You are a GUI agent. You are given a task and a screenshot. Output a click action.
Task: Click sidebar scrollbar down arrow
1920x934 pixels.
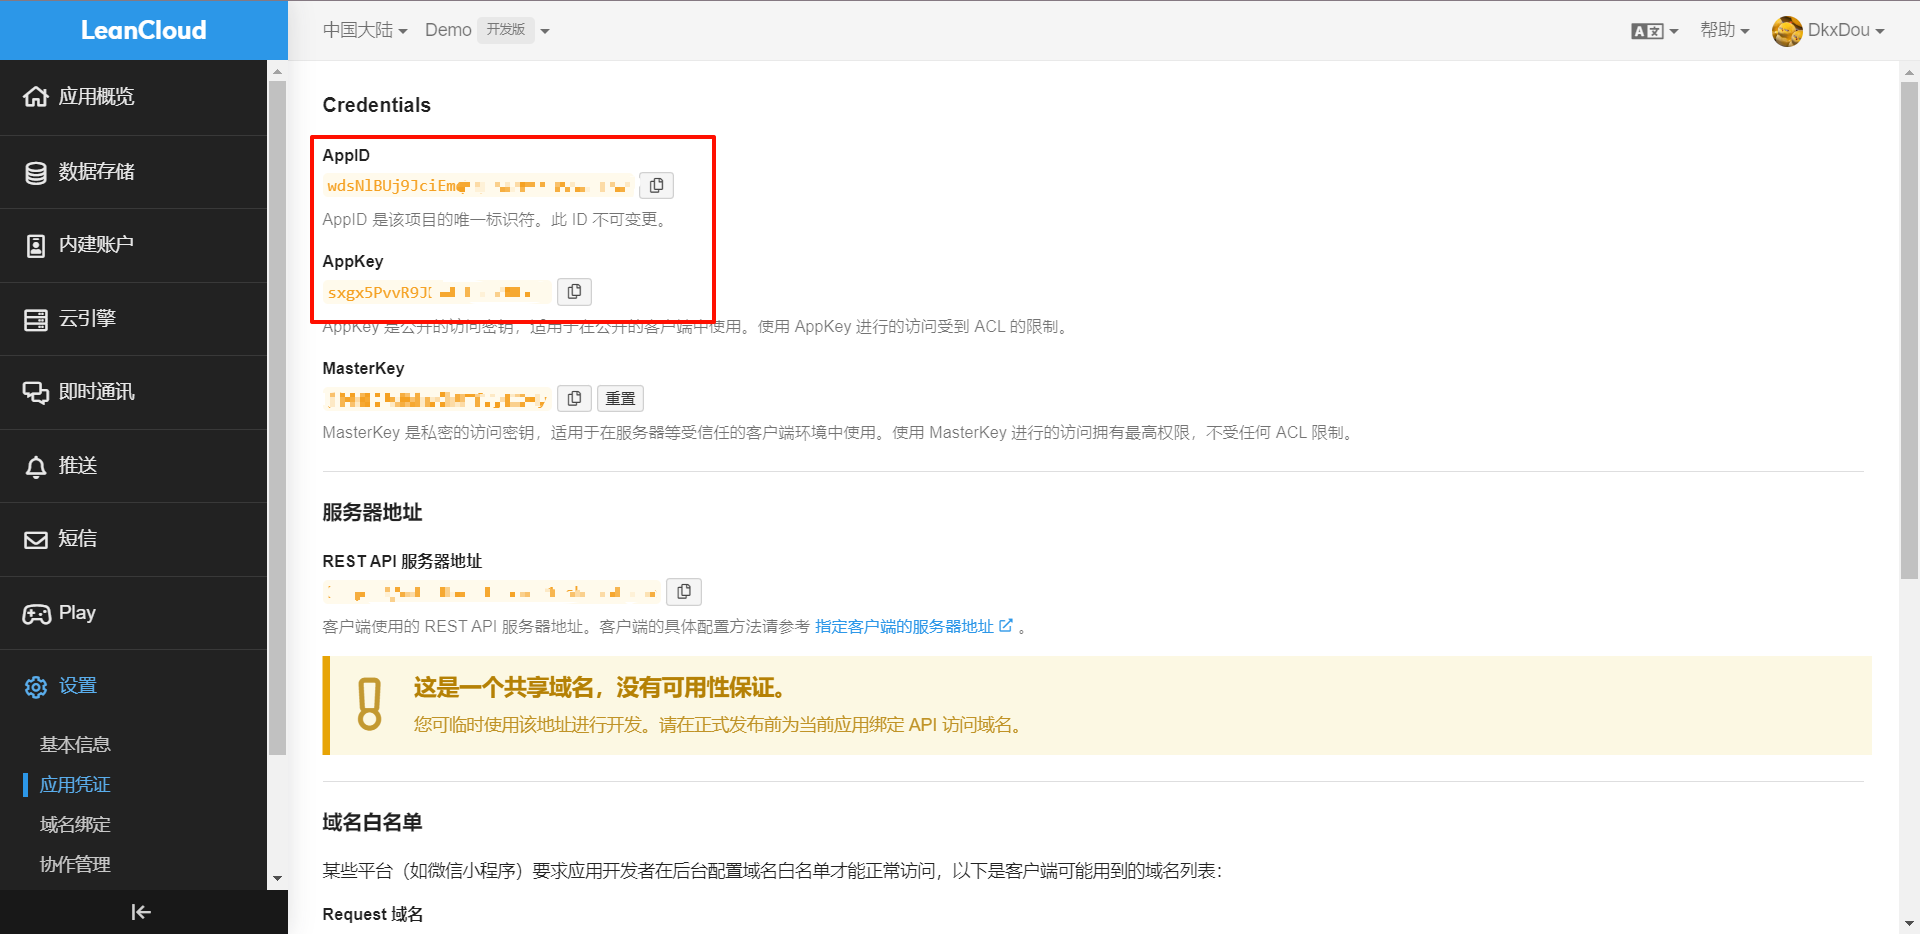tap(277, 879)
